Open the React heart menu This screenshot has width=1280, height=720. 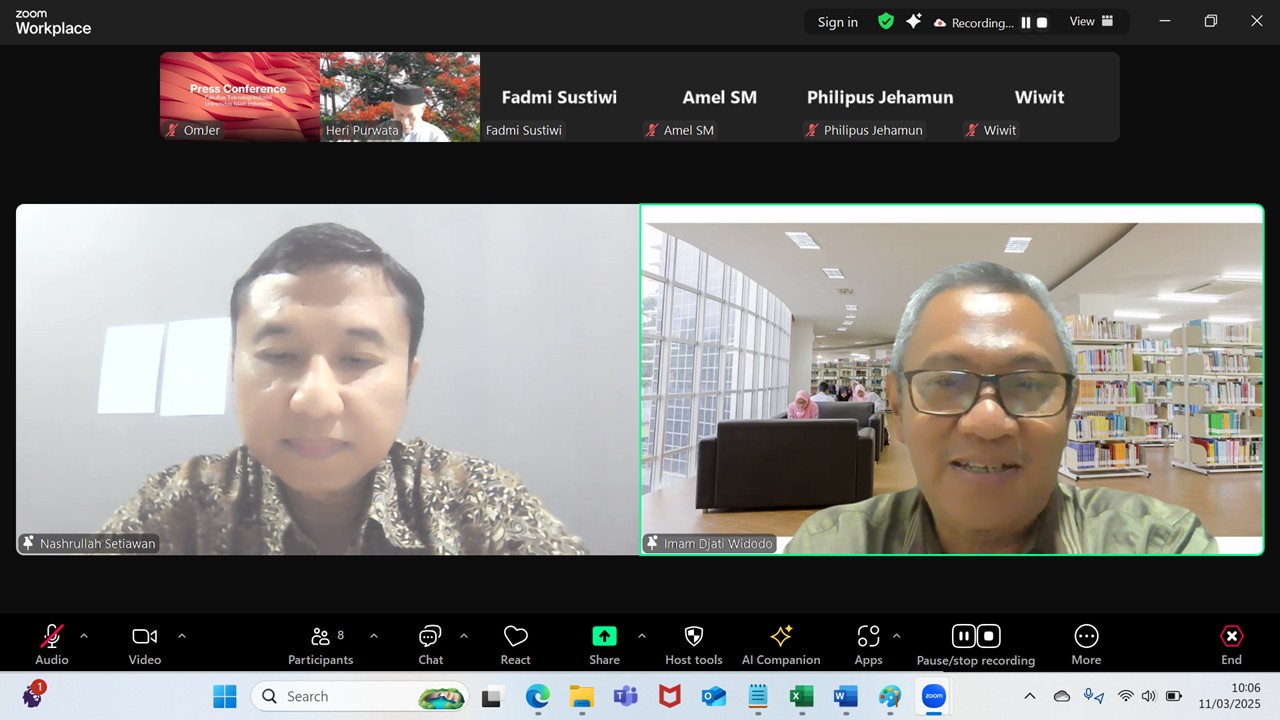pos(515,645)
